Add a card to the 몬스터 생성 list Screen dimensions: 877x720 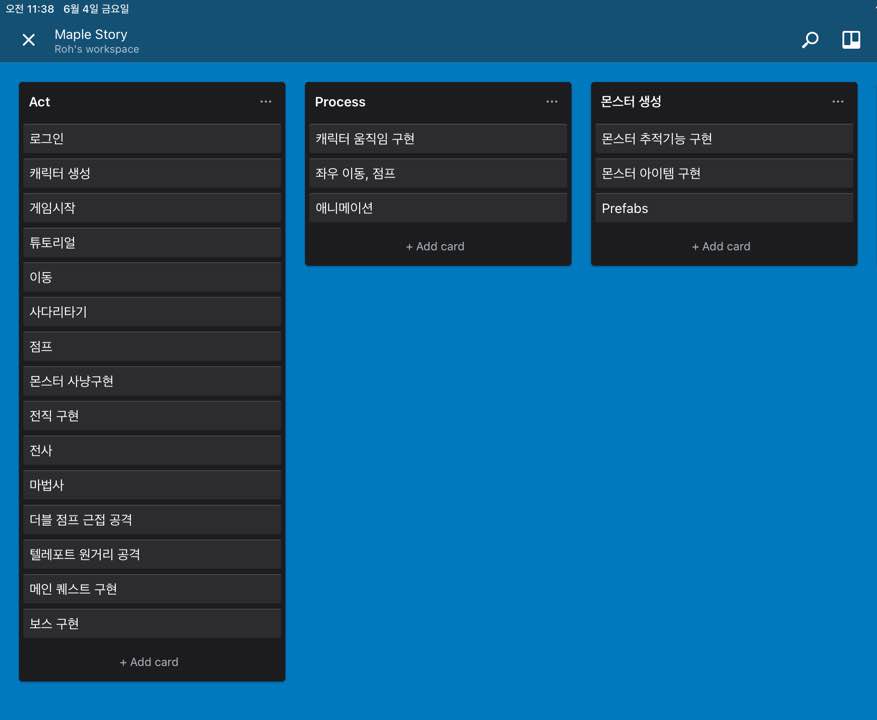tap(721, 246)
